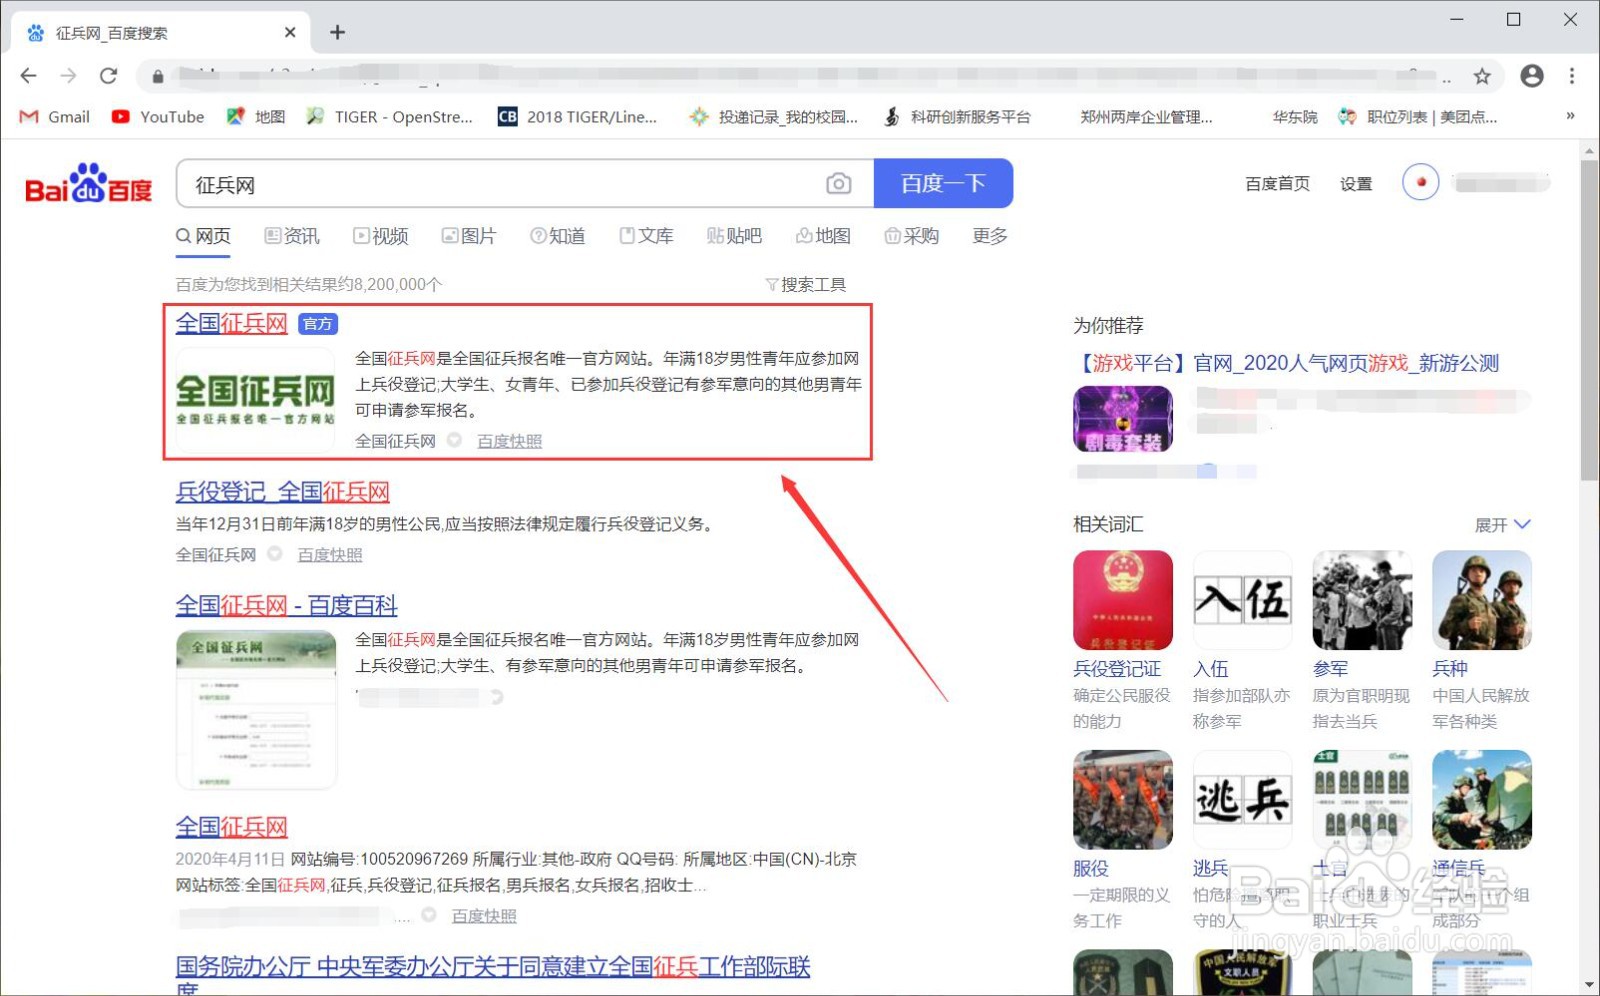Switch to the 图片 tab
Viewport: 1600px width, 996px height.
coord(469,236)
